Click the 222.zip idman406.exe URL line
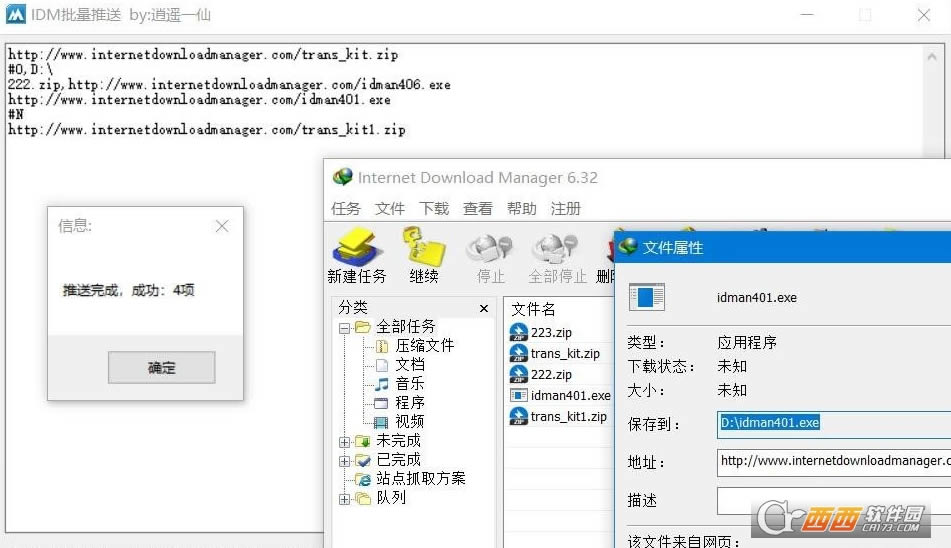This screenshot has width=951, height=548. [229, 84]
